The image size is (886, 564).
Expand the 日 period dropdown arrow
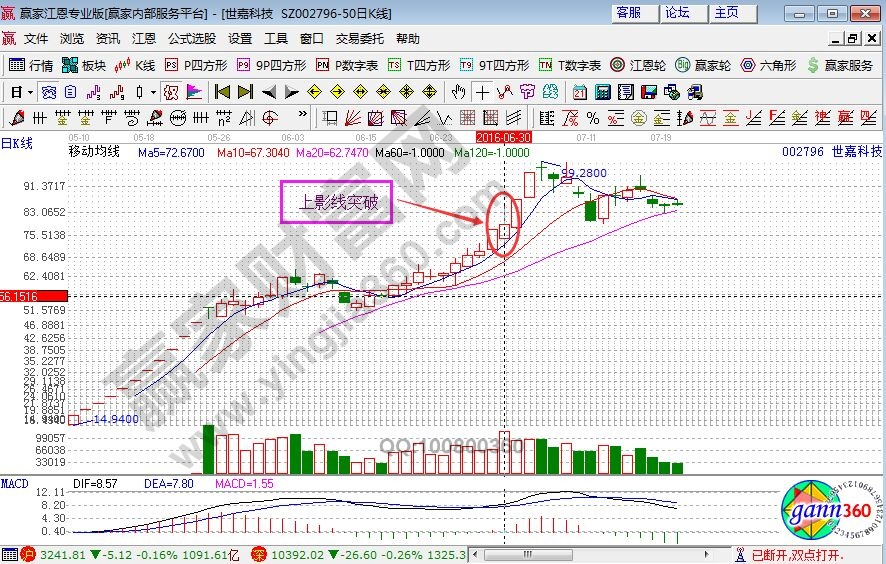[31, 92]
